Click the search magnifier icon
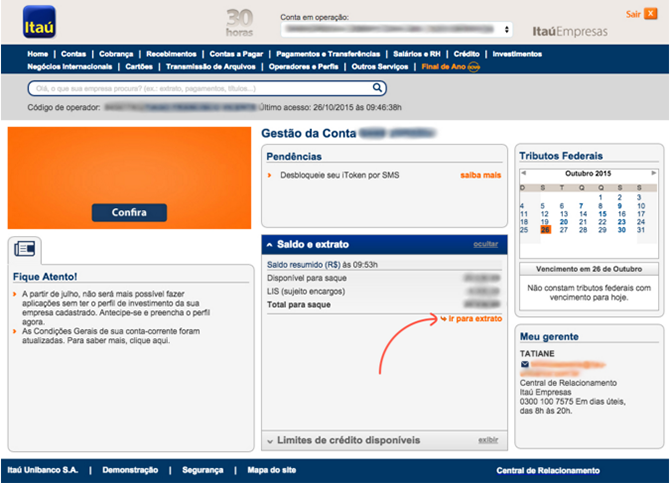 tap(377, 88)
